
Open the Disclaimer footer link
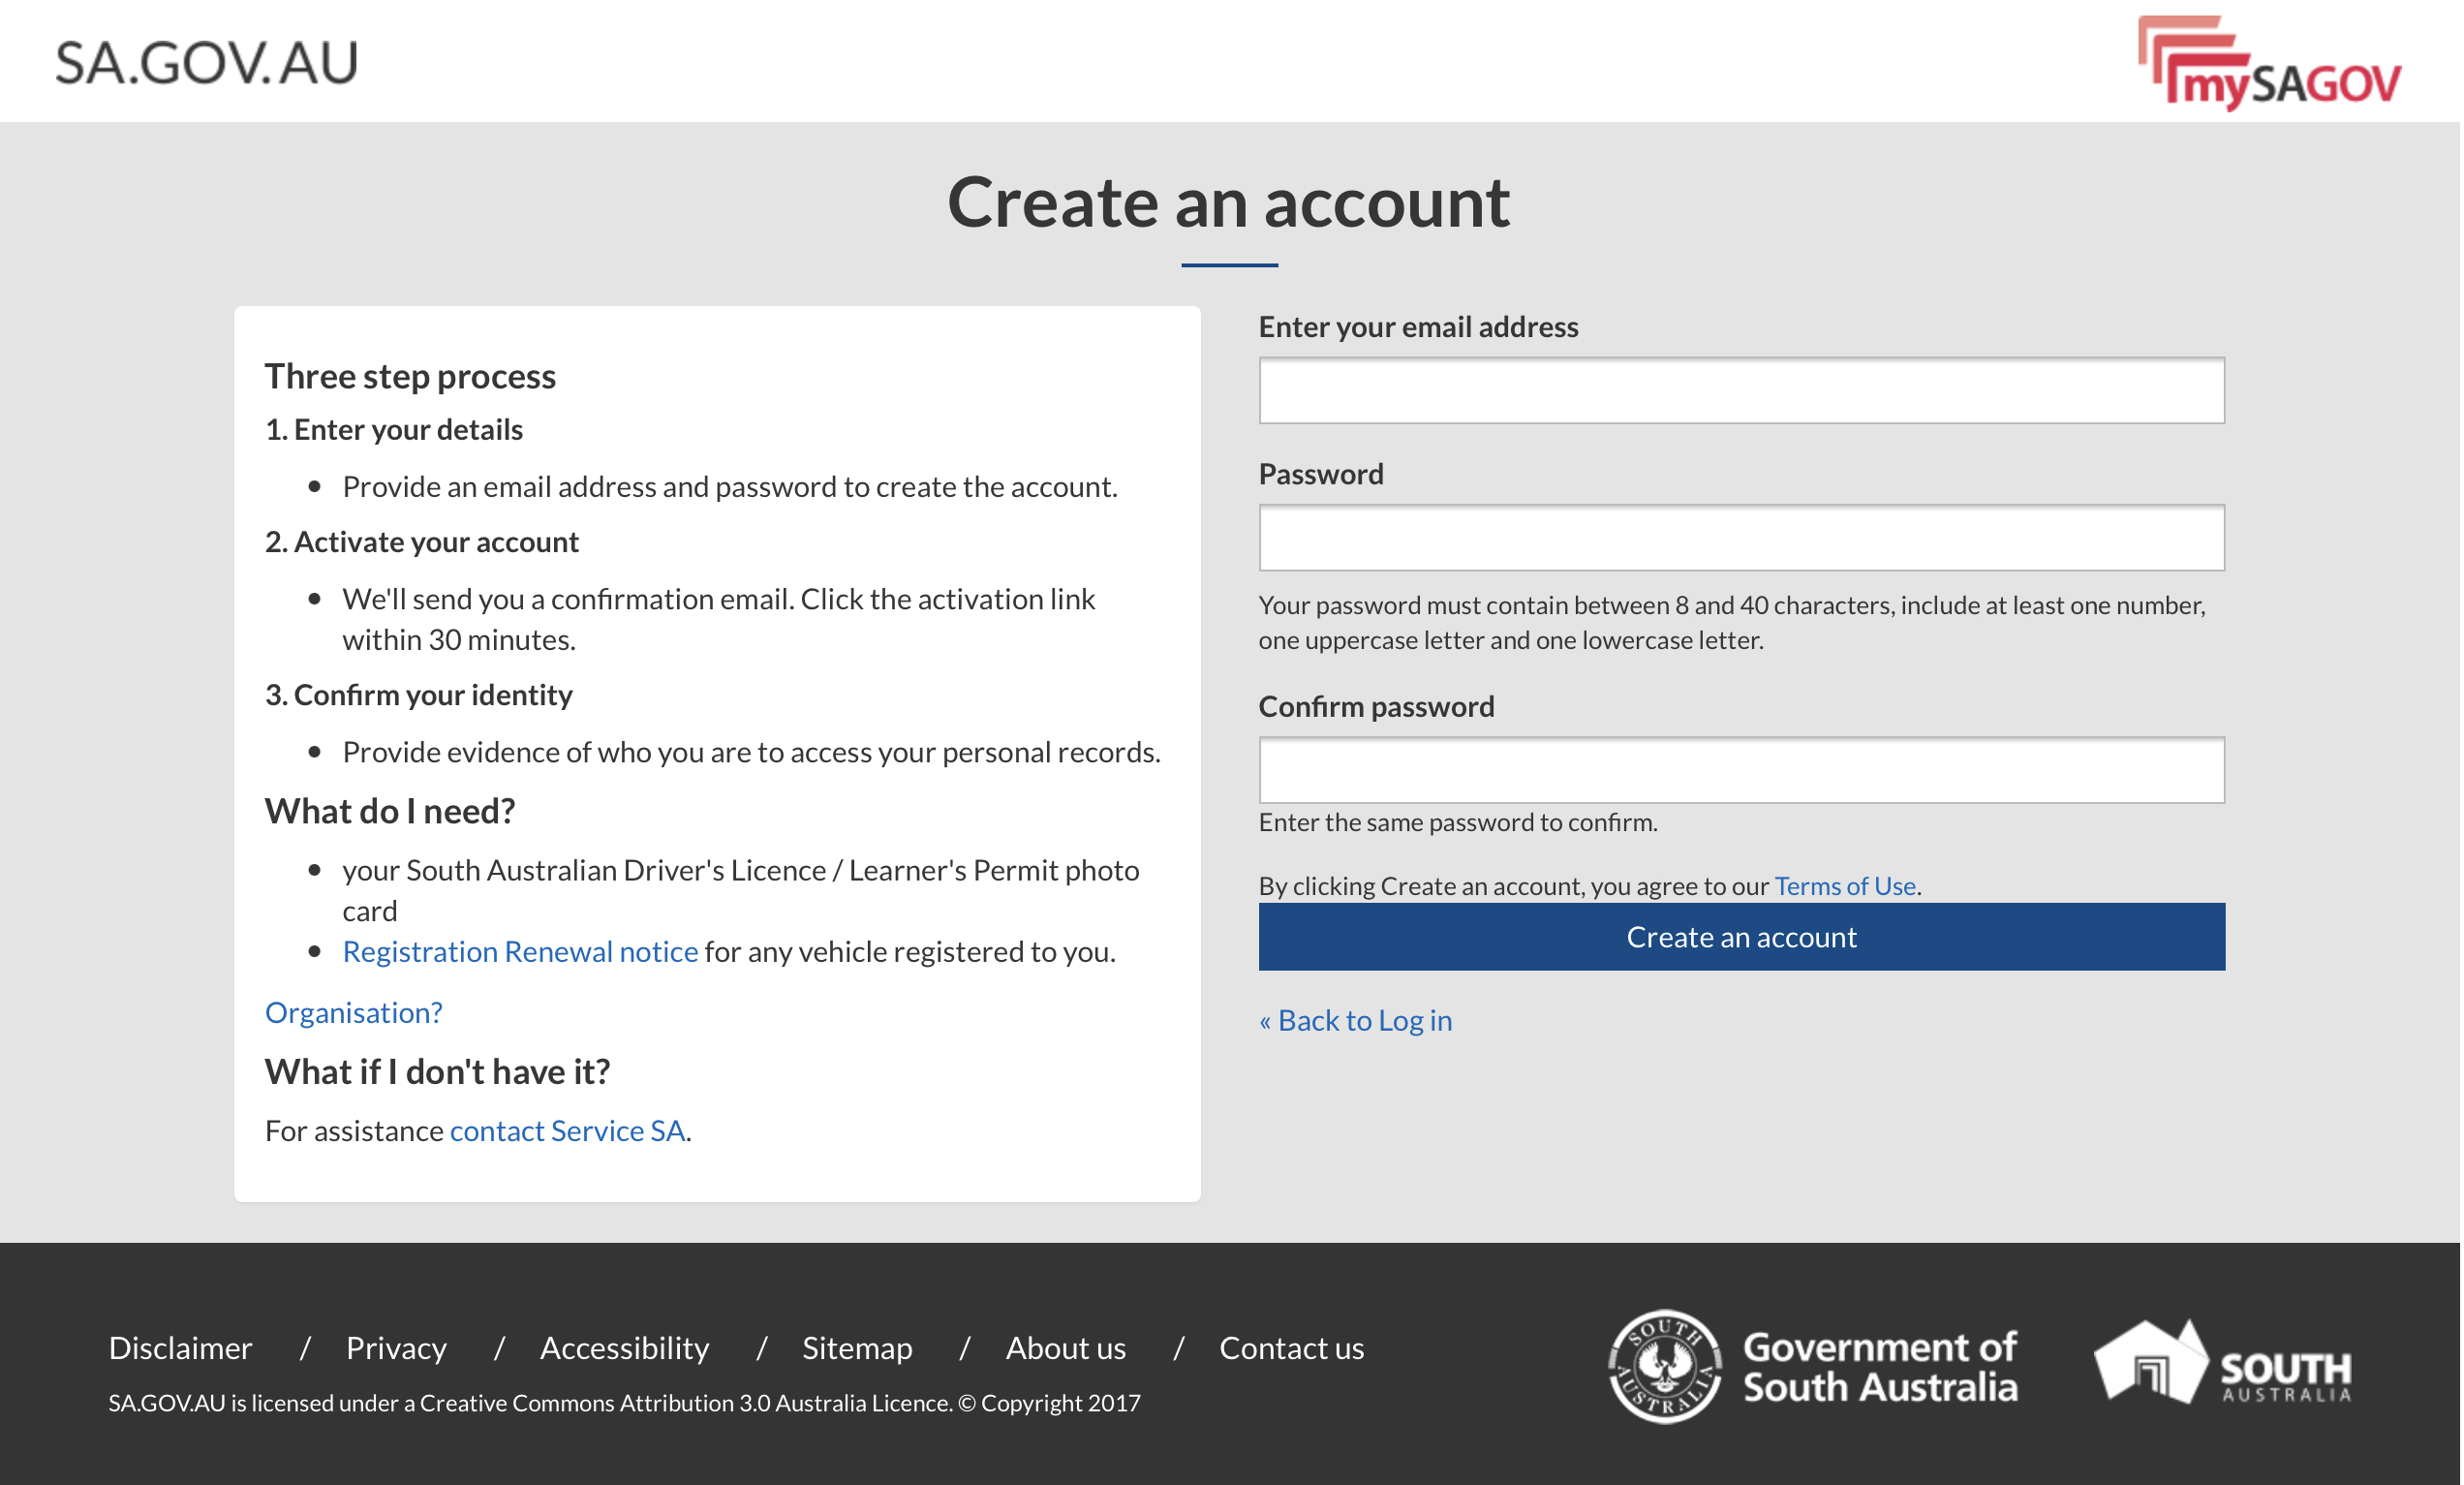180,1349
